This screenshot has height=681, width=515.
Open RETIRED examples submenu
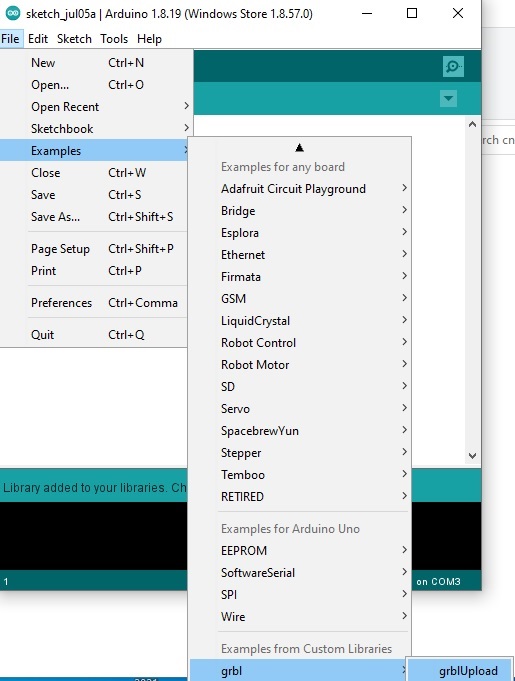click(x=300, y=496)
